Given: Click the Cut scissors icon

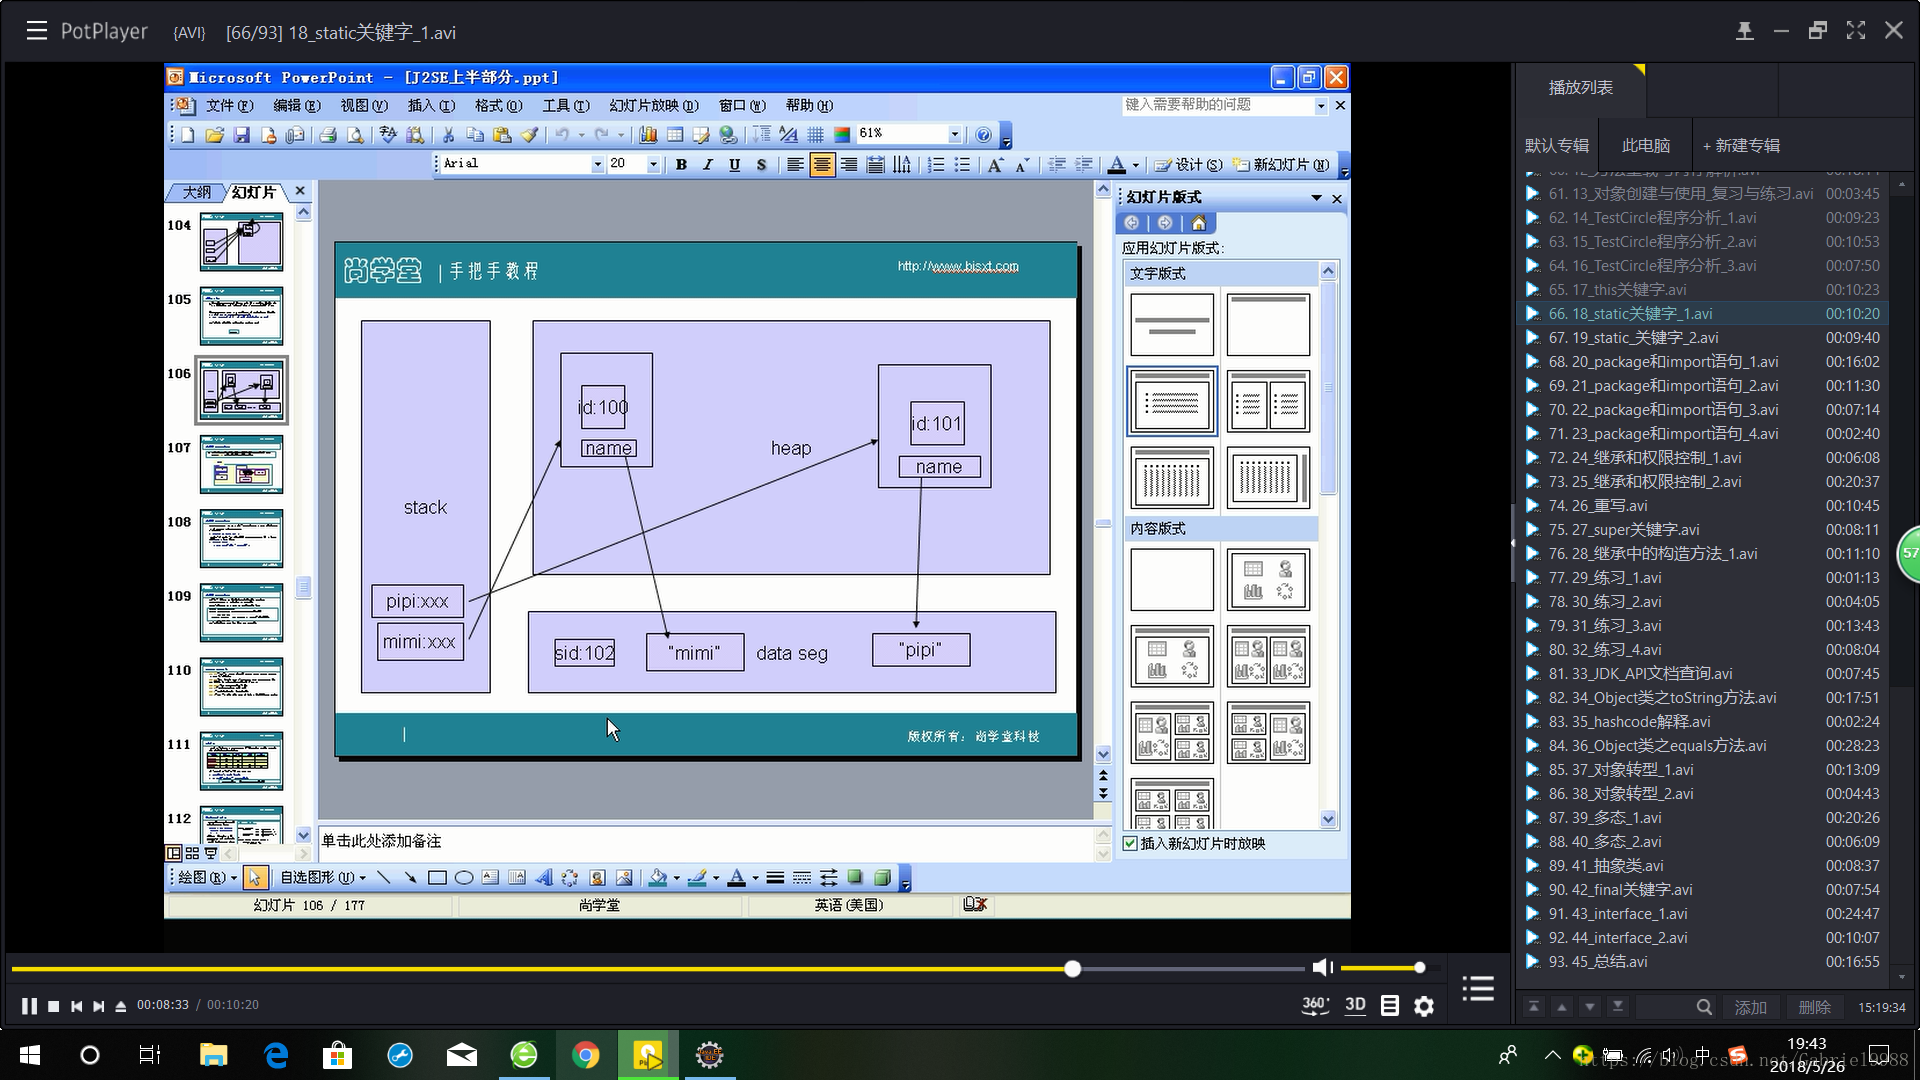Looking at the screenshot, I should coord(448,135).
